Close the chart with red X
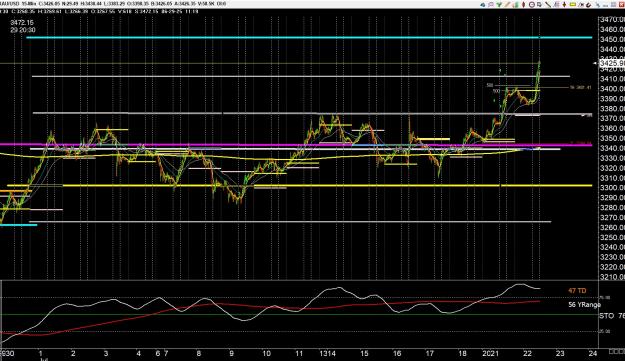Image resolution: width=625 pixels, height=361 pixels. pyautogui.click(x=621, y=5)
